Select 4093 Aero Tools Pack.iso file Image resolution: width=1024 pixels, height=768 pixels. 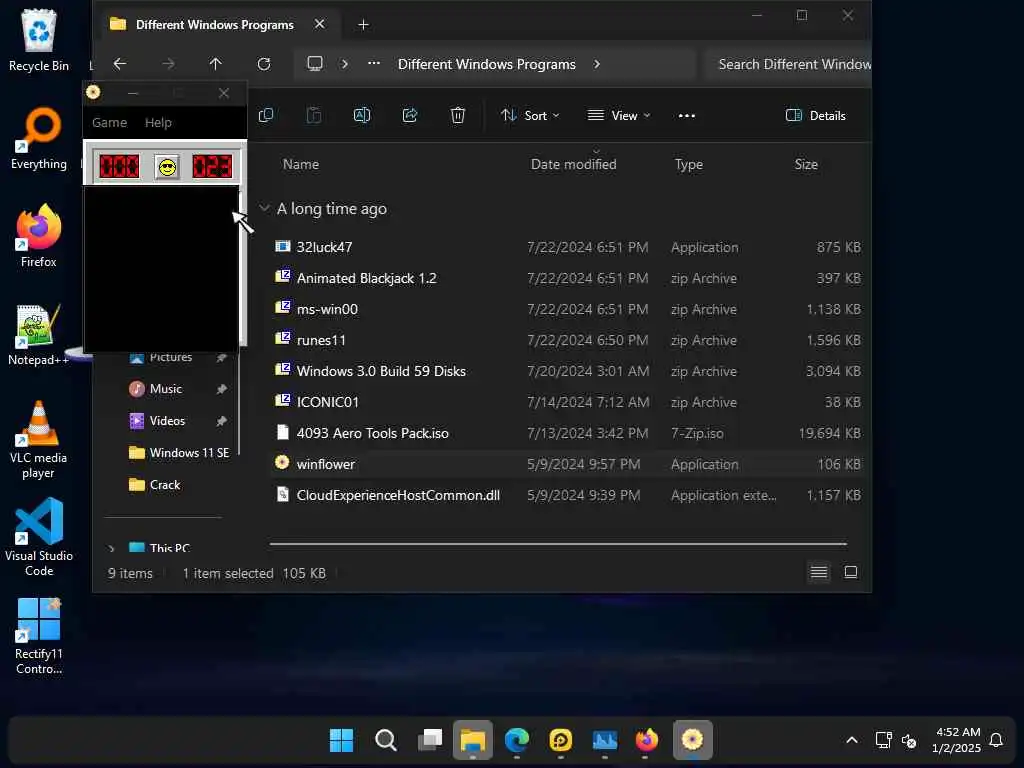click(566, 433)
